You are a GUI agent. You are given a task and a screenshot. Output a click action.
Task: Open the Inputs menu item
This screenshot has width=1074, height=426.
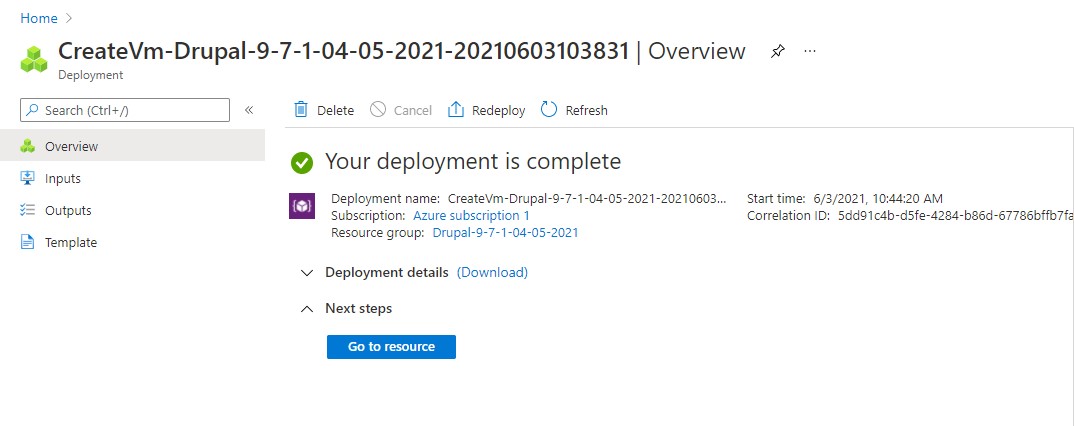62,178
